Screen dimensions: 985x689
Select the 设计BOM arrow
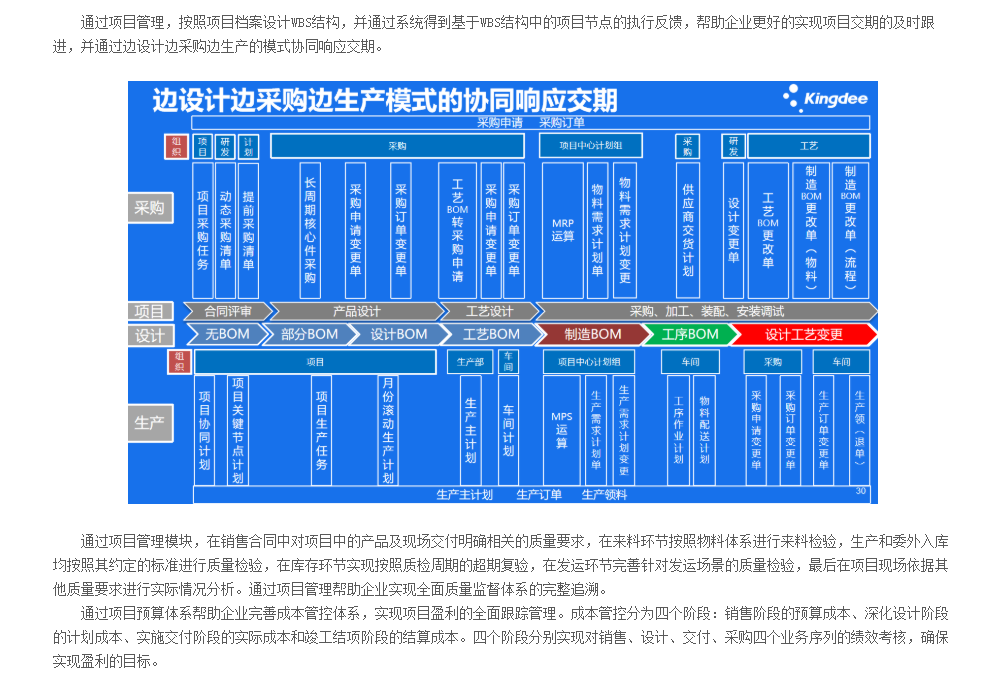[398, 334]
